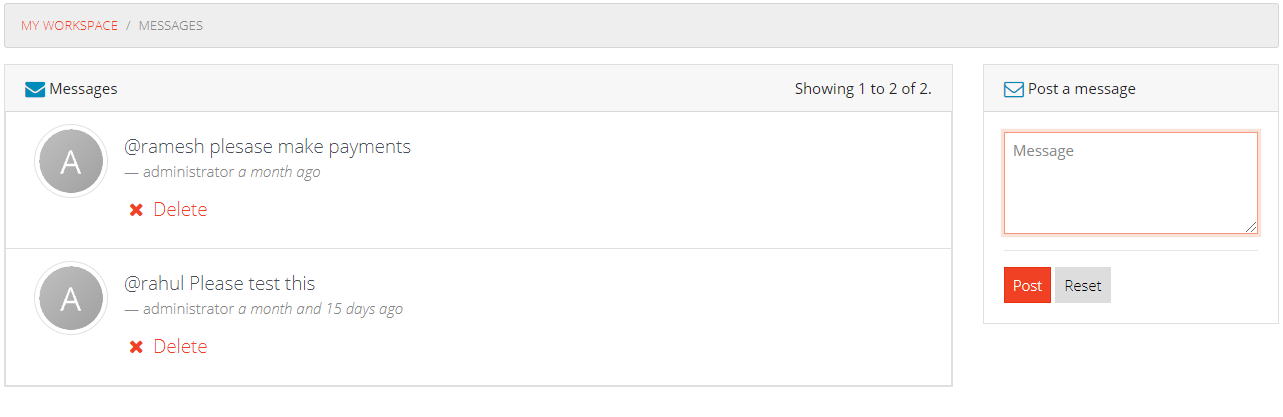Click the envelope icon beside Messages heading
This screenshot has height=417, width=1283.
click(x=35, y=89)
